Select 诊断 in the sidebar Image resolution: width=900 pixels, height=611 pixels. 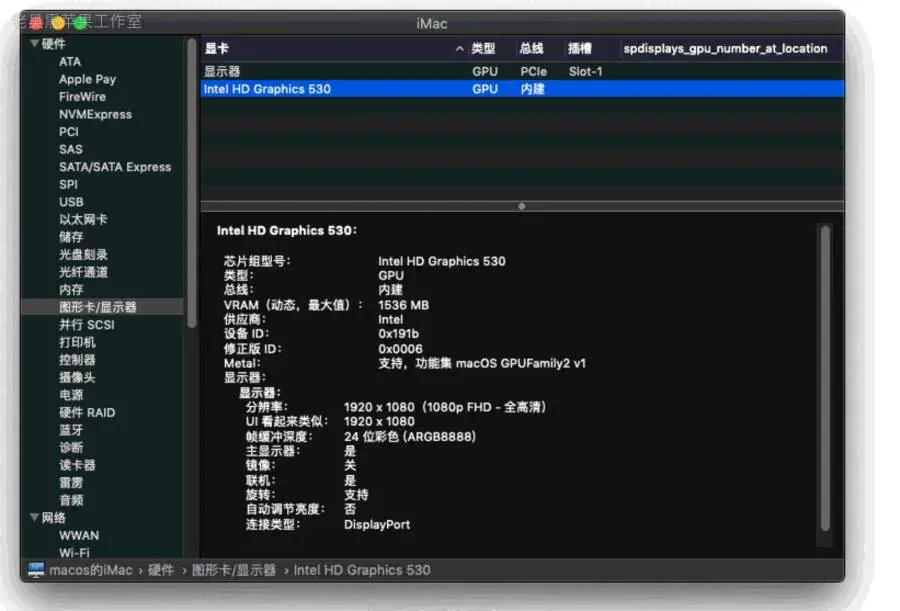tap(71, 447)
